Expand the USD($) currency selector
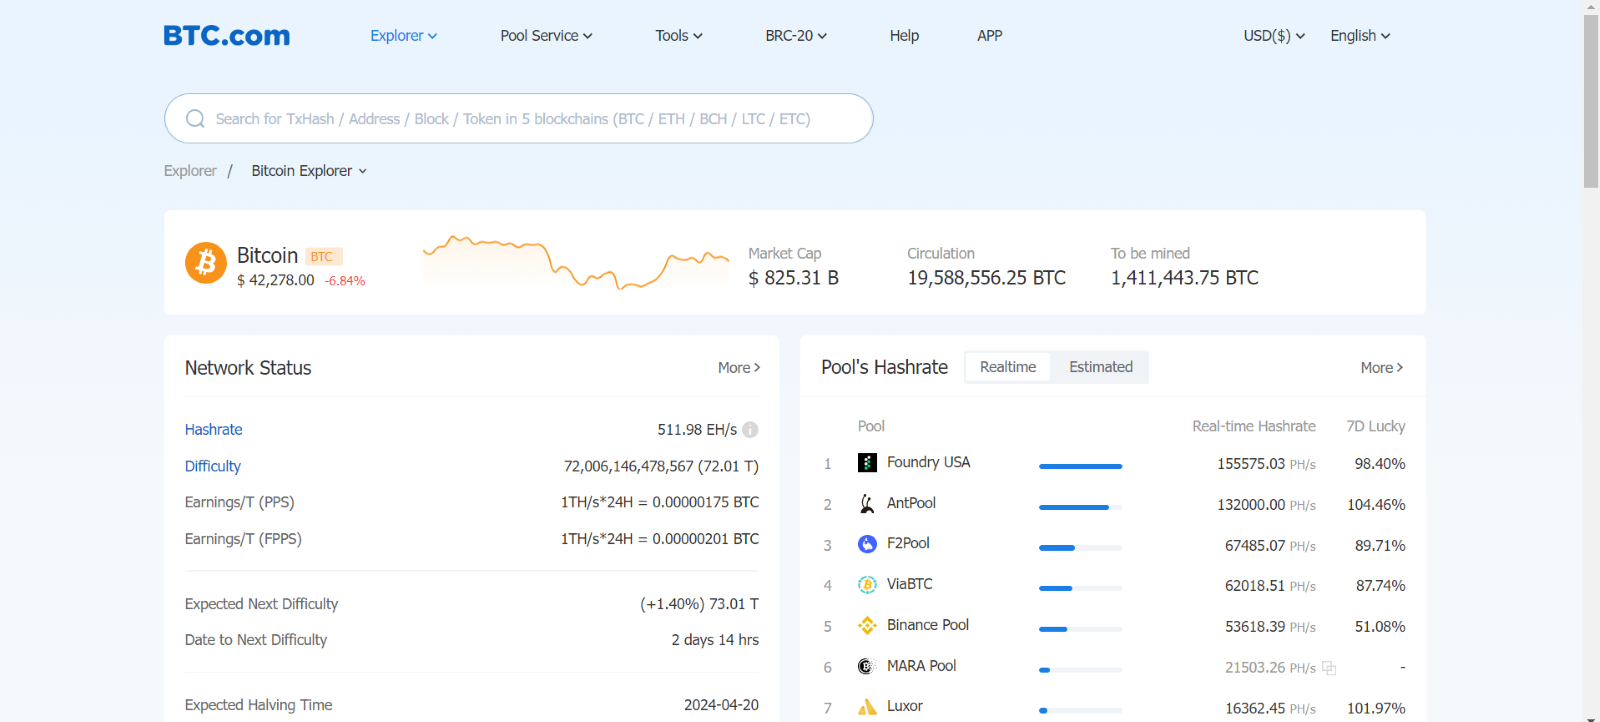The width and height of the screenshot is (1600, 722). click(1273, 36)
